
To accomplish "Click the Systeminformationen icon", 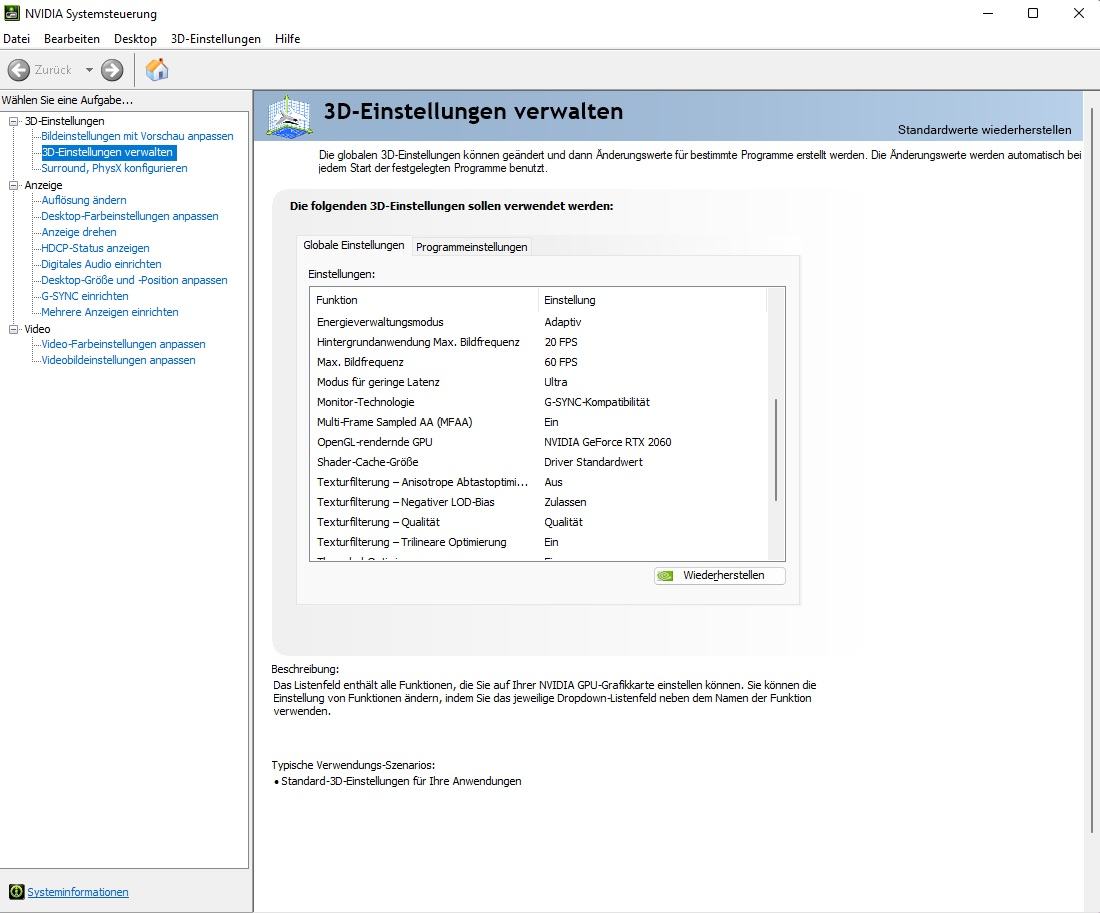I will tap(16, 892).
